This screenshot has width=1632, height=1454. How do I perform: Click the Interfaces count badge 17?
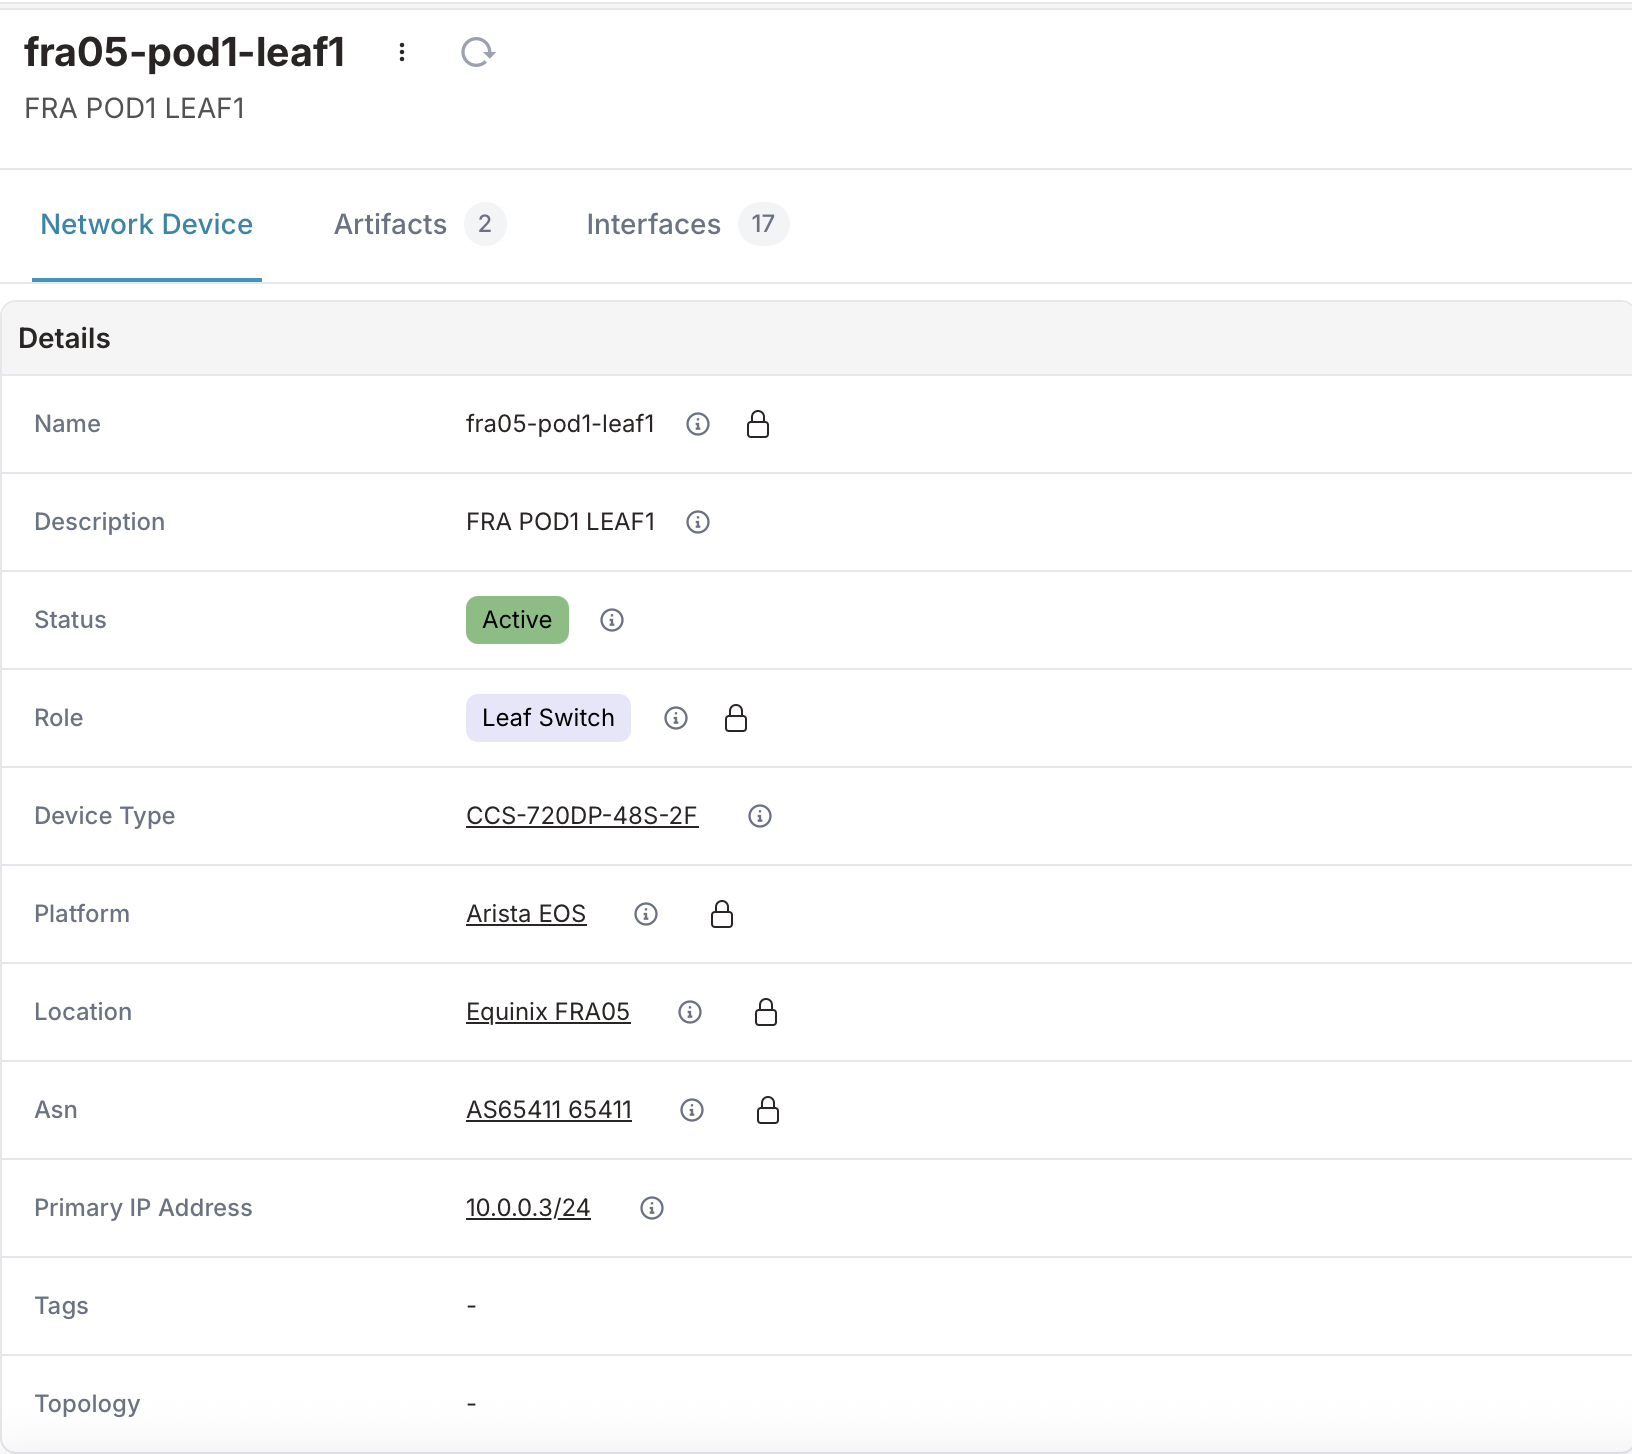click(764, 224)
